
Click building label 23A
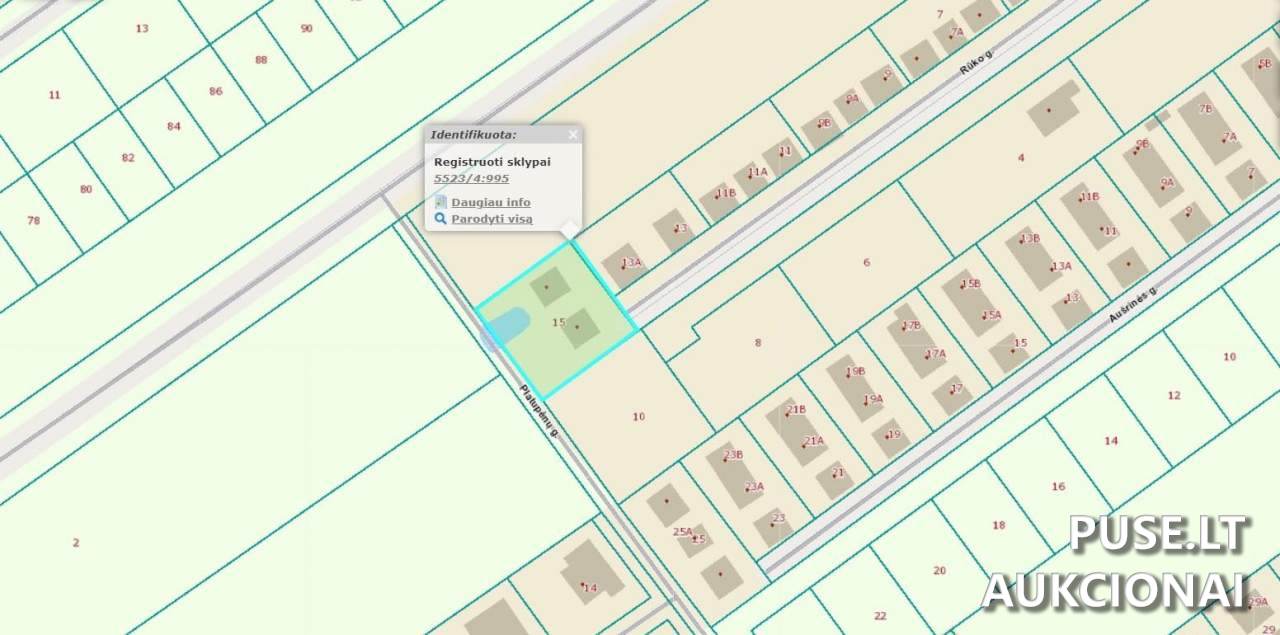pos(754,487)
